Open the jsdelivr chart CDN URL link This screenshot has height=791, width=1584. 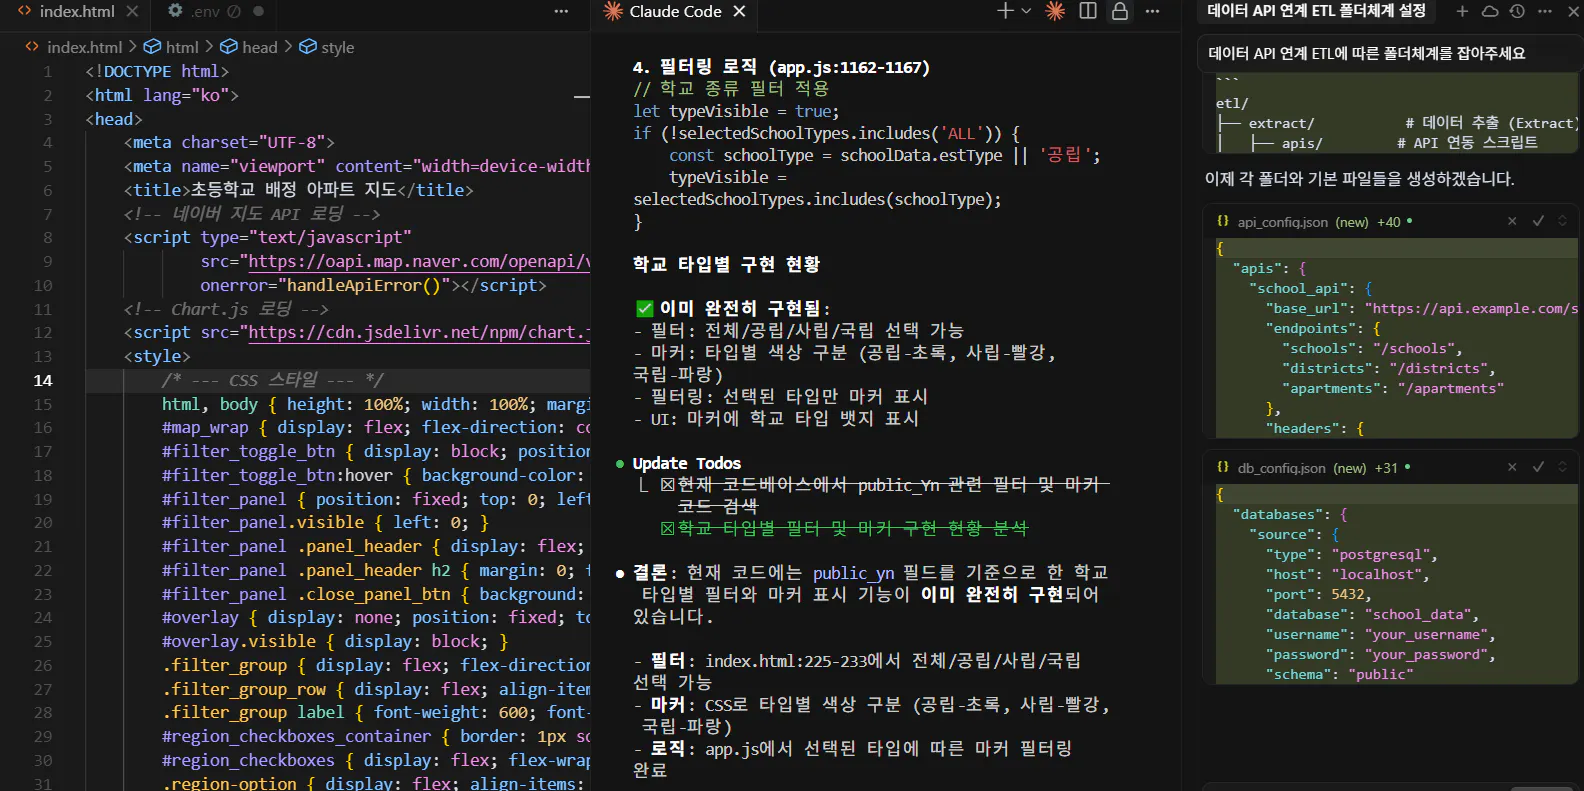419,332
